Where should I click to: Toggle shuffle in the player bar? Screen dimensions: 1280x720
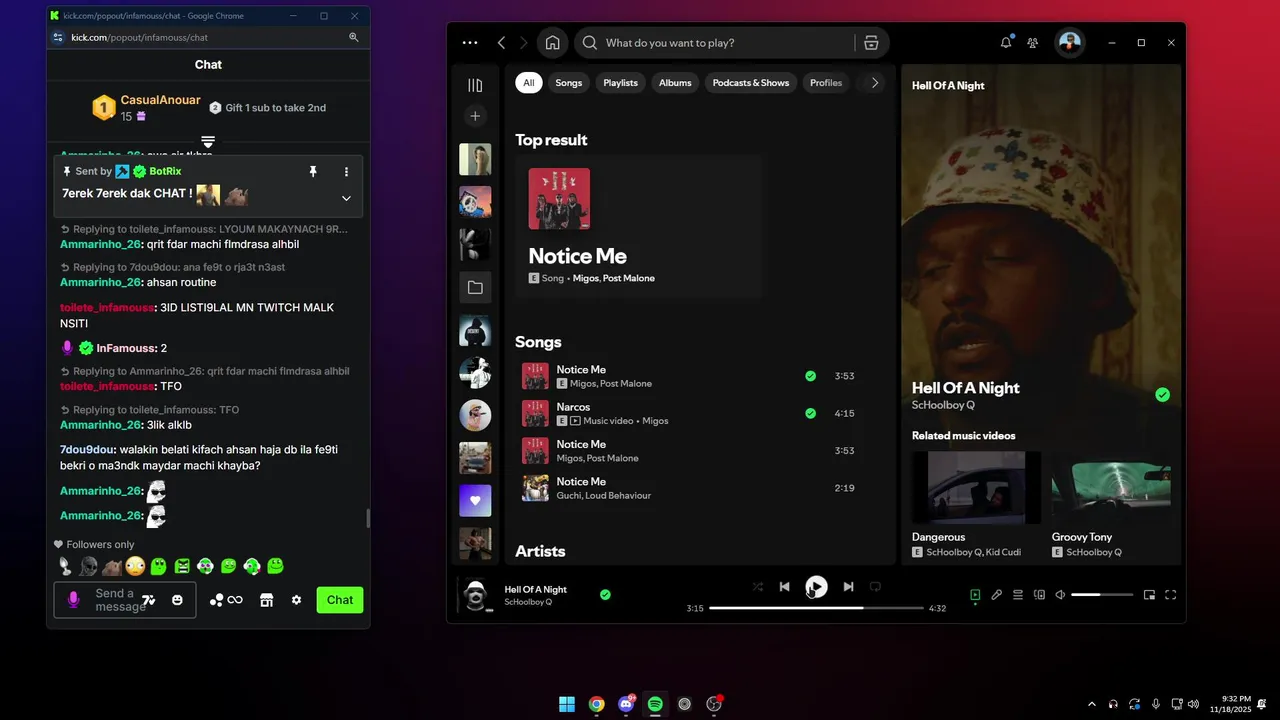[758, 587]
